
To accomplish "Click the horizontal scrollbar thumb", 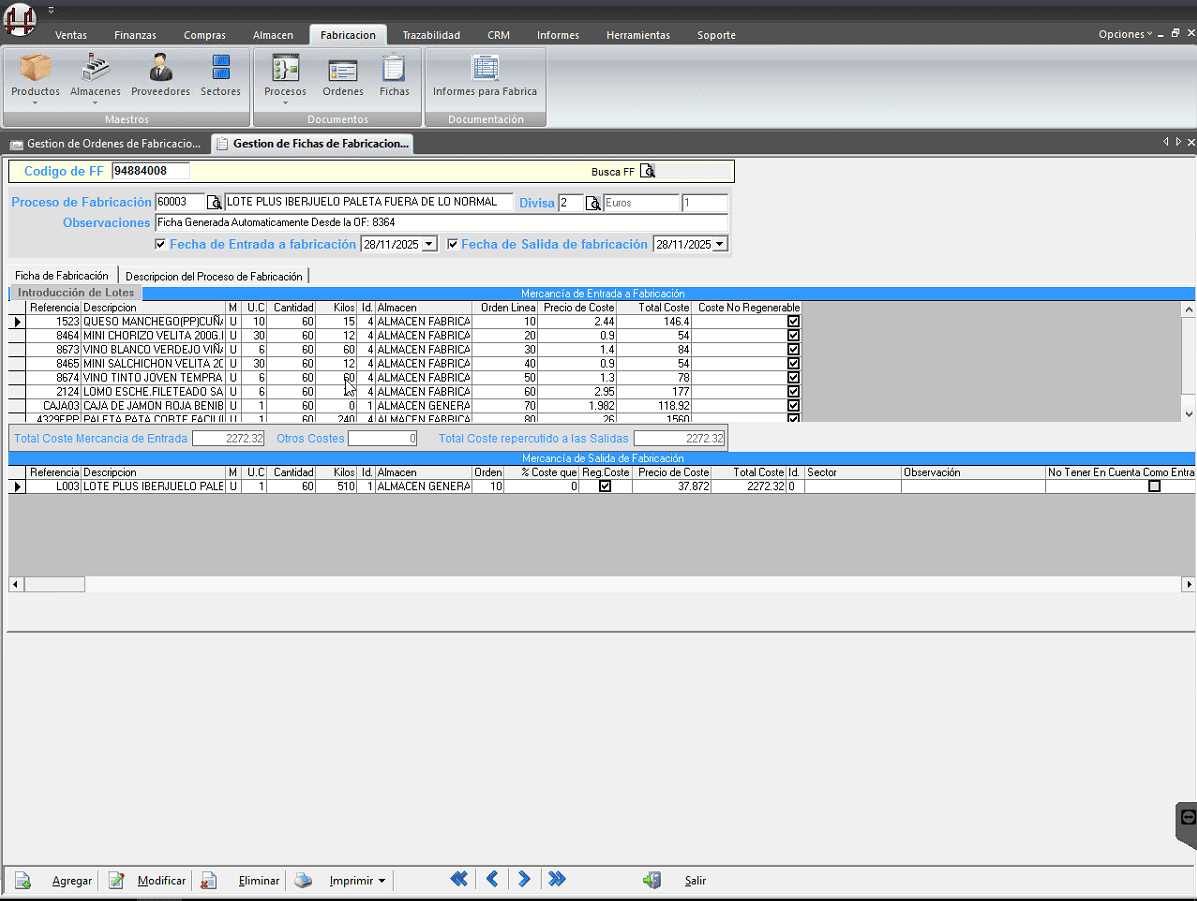I will tap(54, 584).
